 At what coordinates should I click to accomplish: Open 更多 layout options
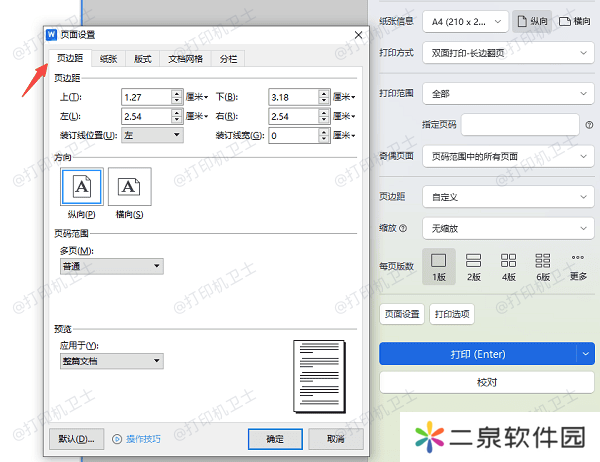coord(578,266)
